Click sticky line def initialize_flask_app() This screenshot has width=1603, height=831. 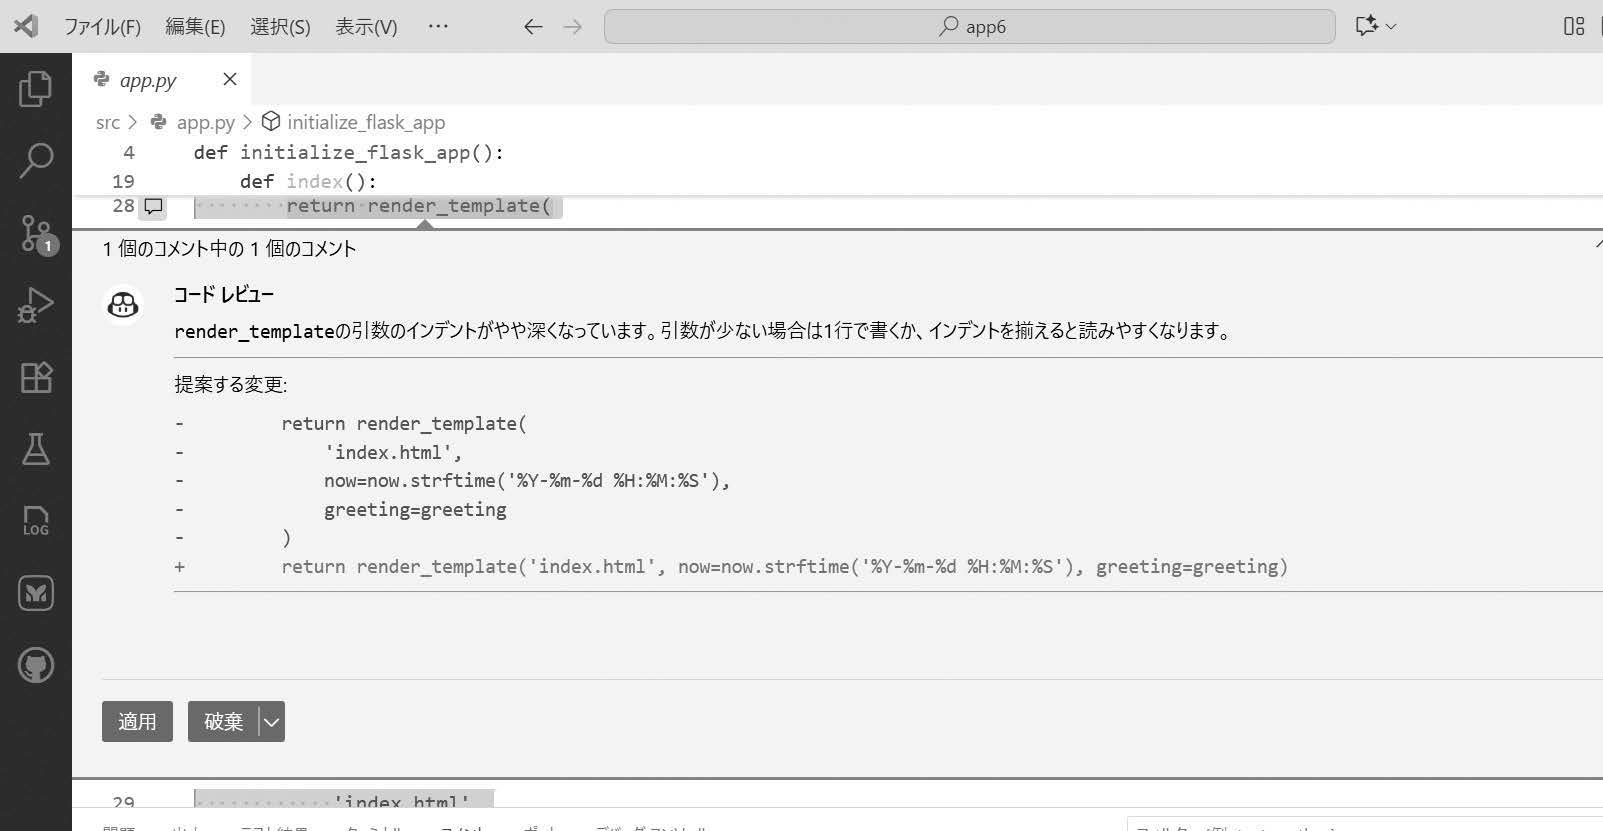pos(349,153)
